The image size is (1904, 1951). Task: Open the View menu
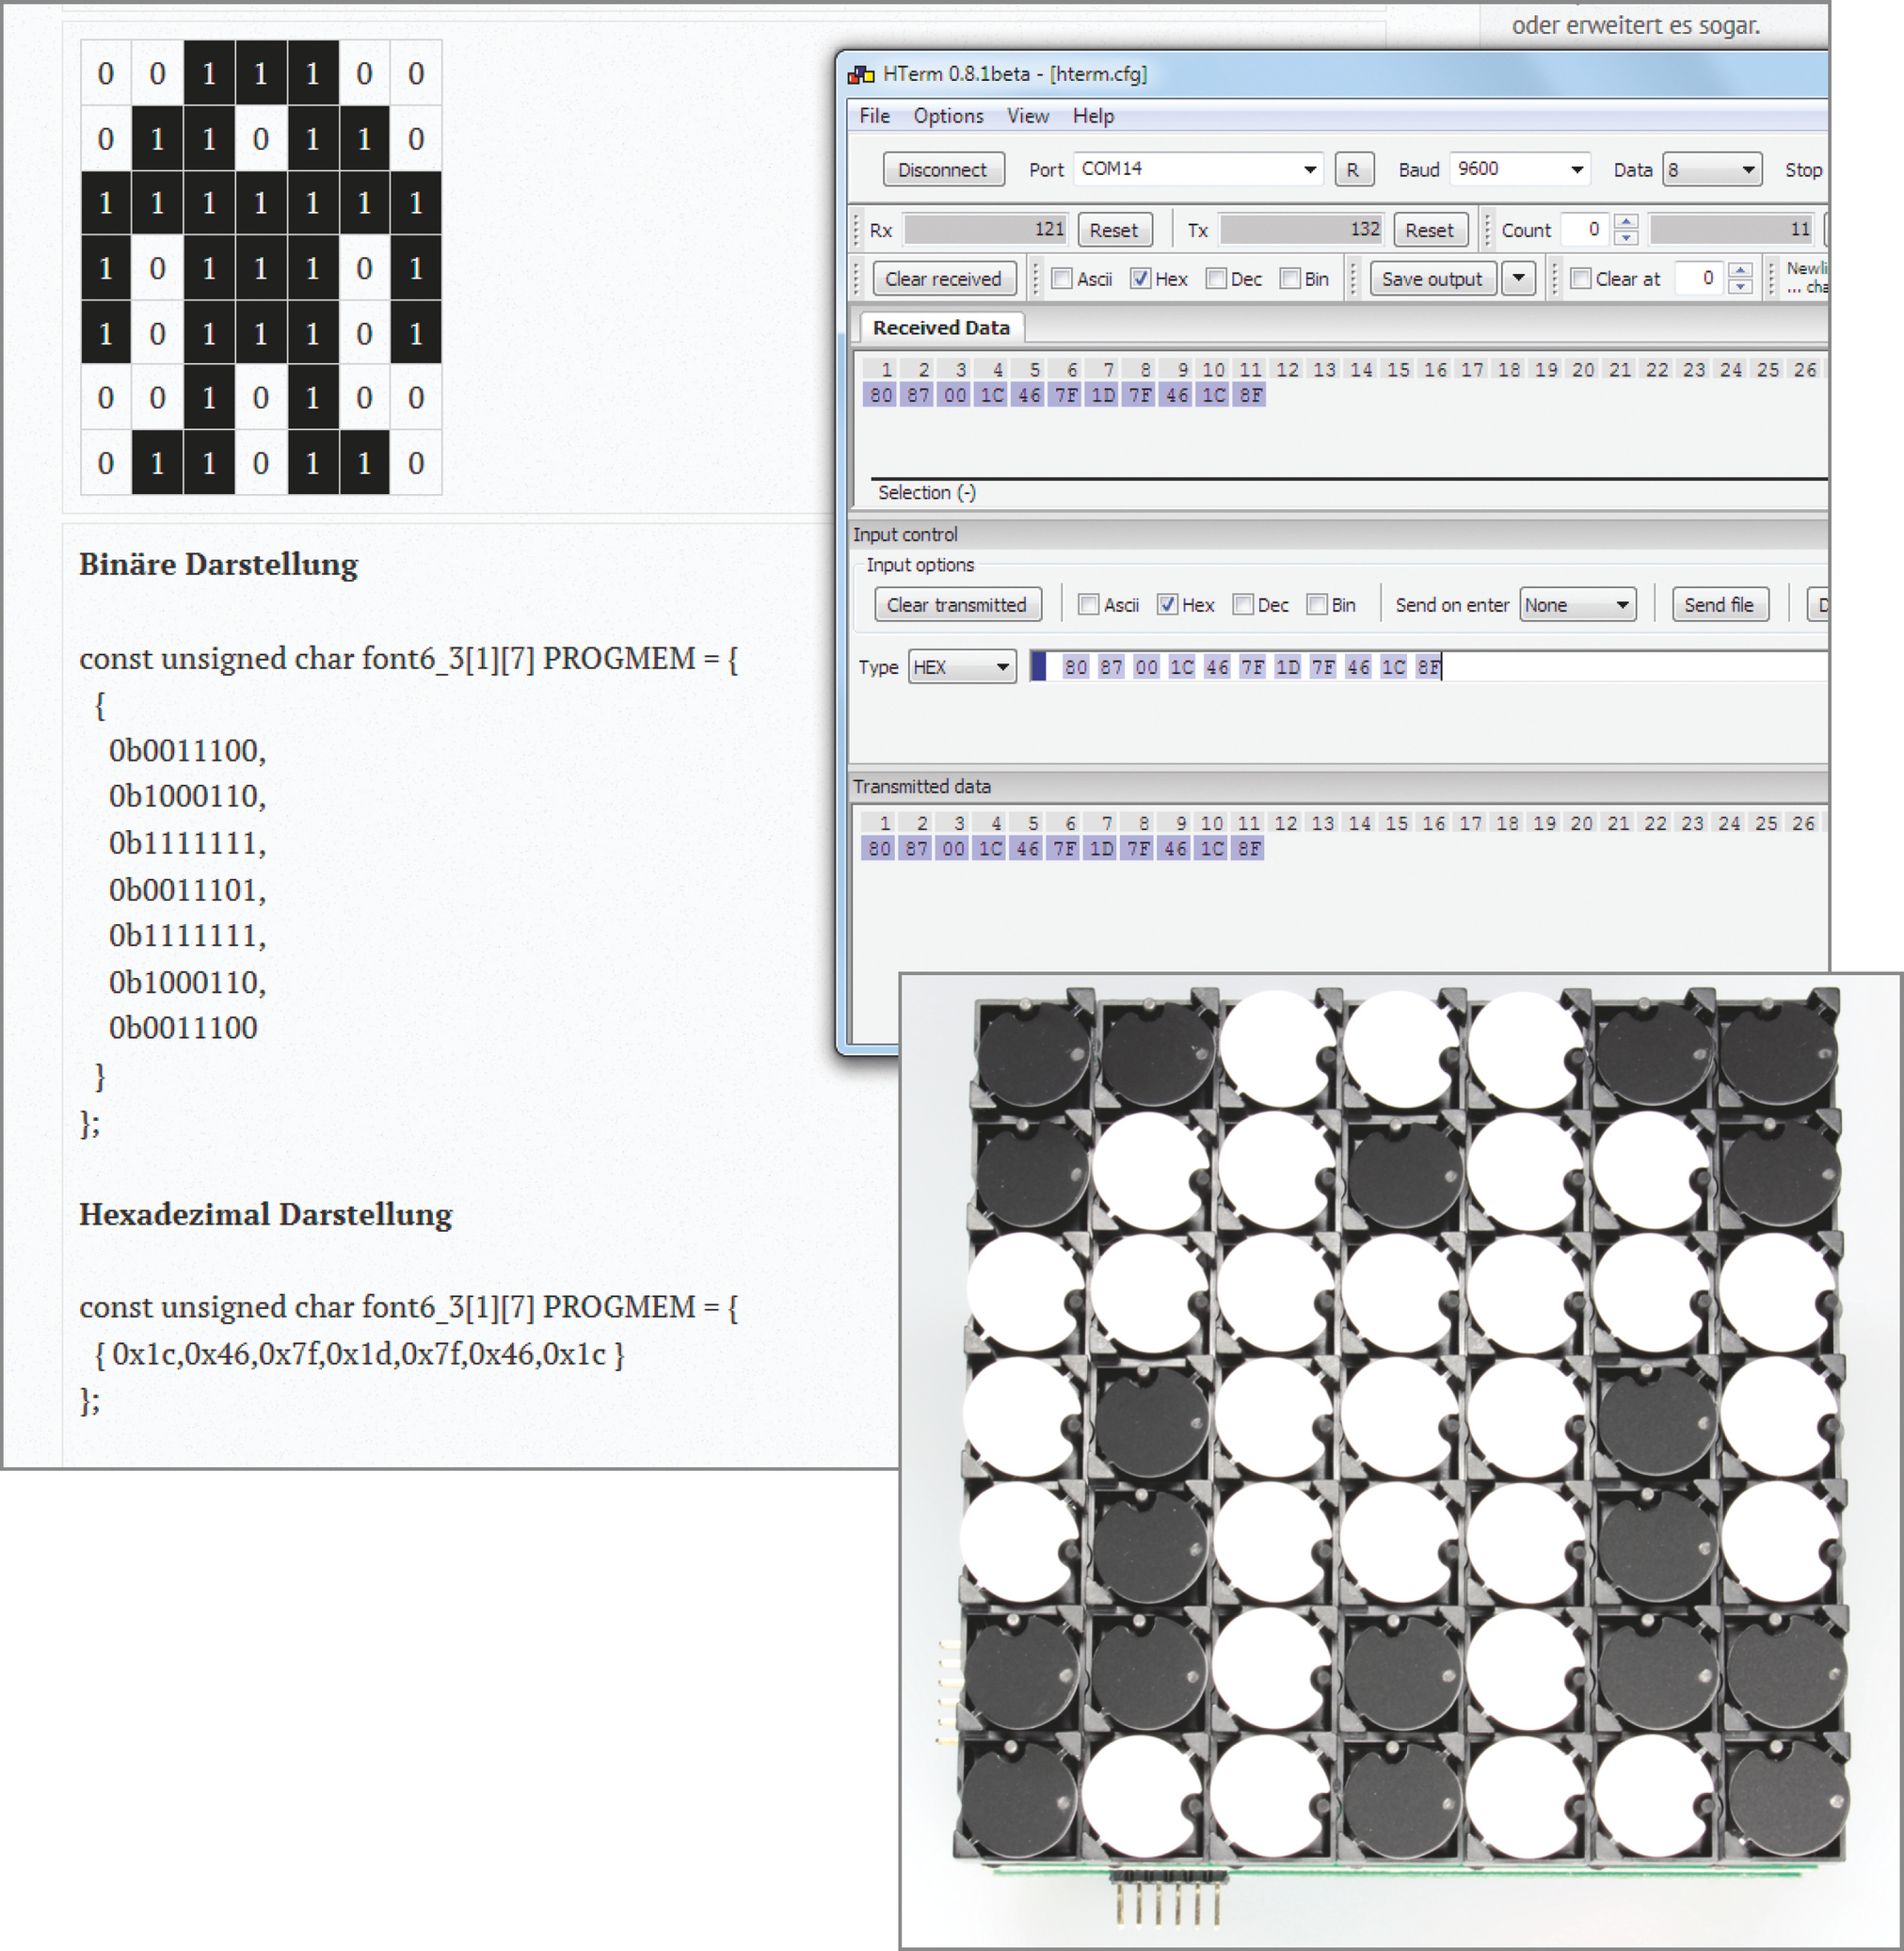1027,116
